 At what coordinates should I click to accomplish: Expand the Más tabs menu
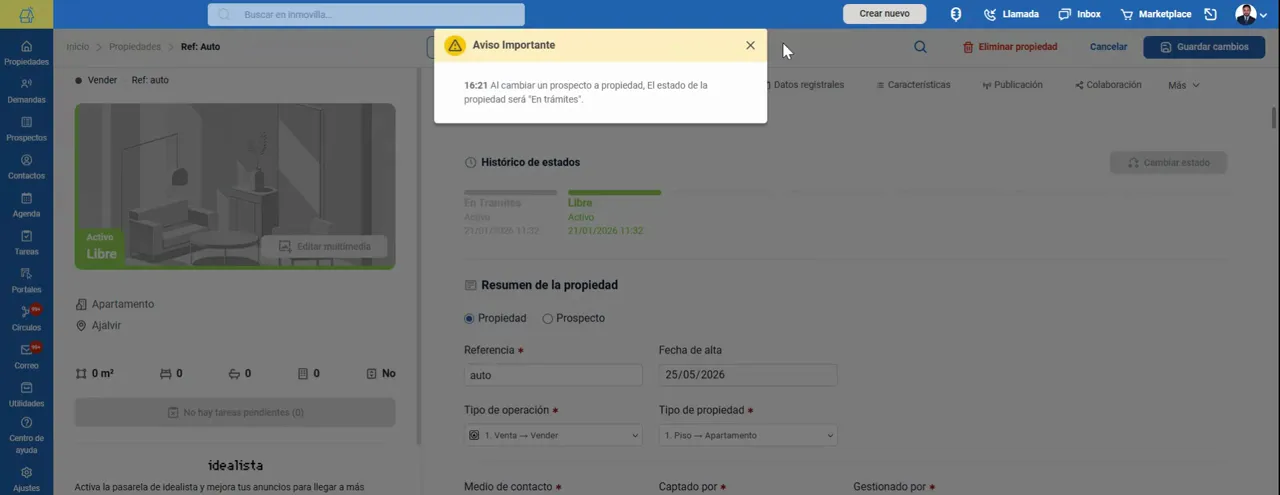(1183, 85)
